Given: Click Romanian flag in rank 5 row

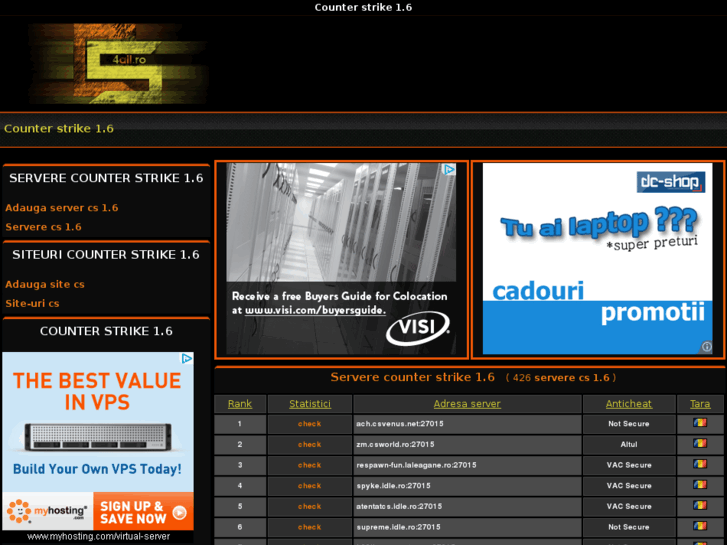Looking at the screenshot, I should point(700,505).
